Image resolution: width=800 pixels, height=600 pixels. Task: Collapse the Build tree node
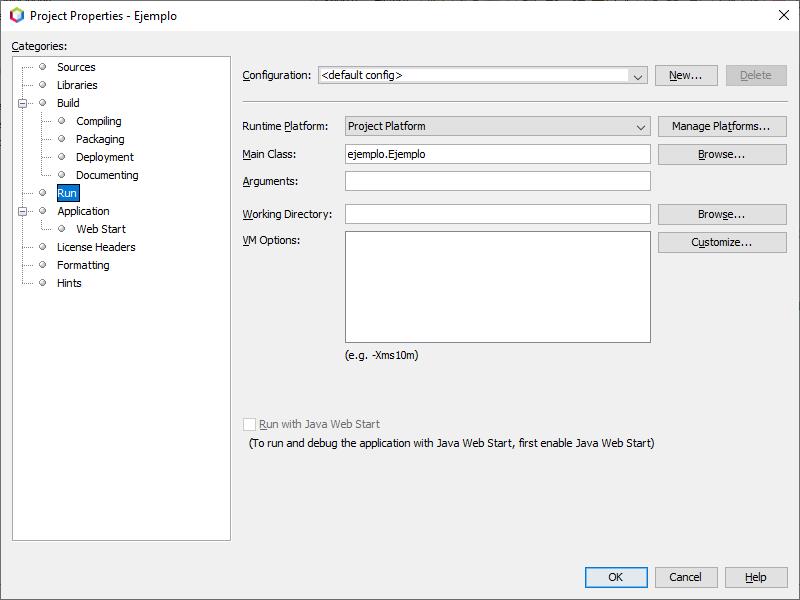[x=22, y=103]
